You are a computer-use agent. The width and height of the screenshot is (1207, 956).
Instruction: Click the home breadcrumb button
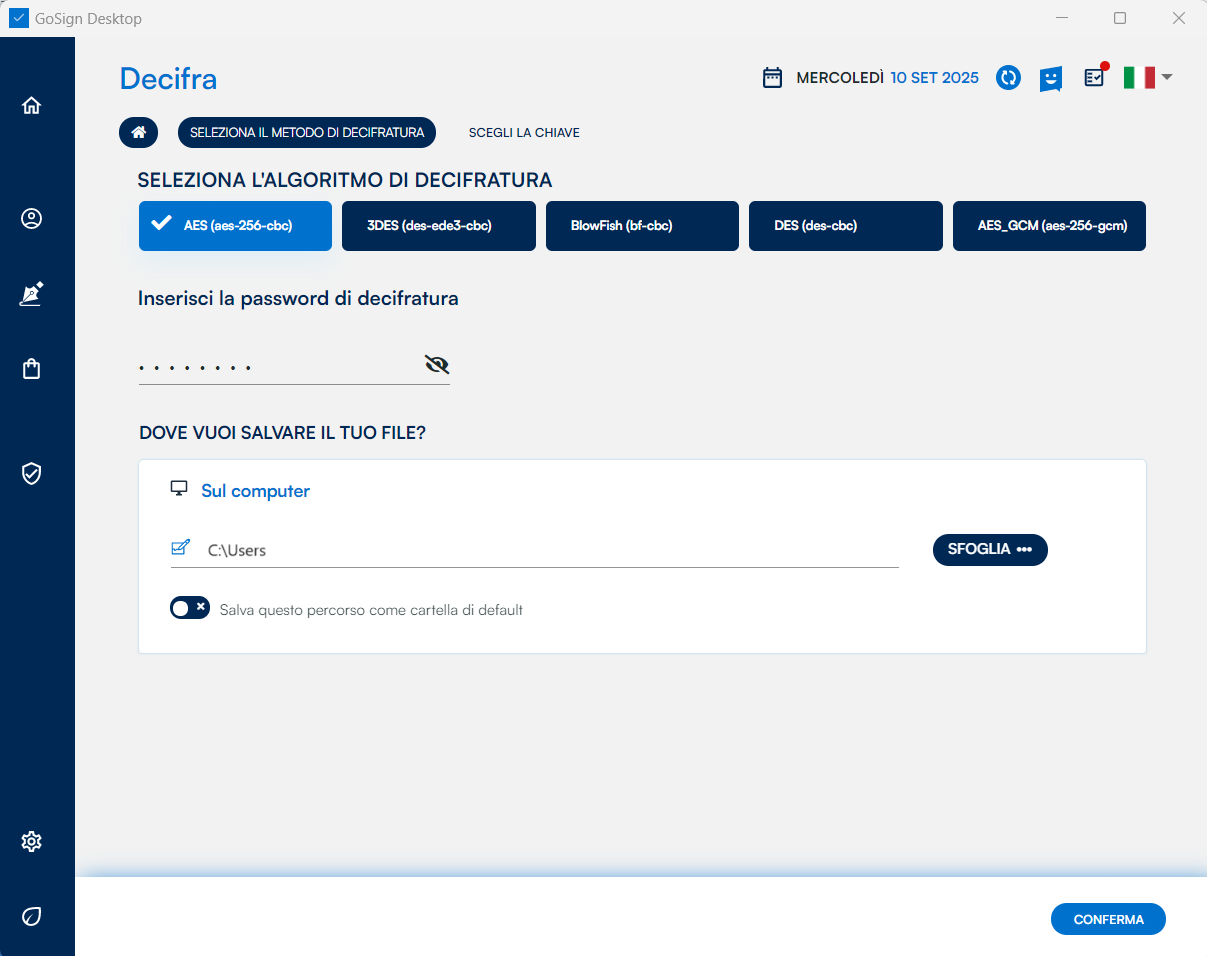[x=139, y=133]
